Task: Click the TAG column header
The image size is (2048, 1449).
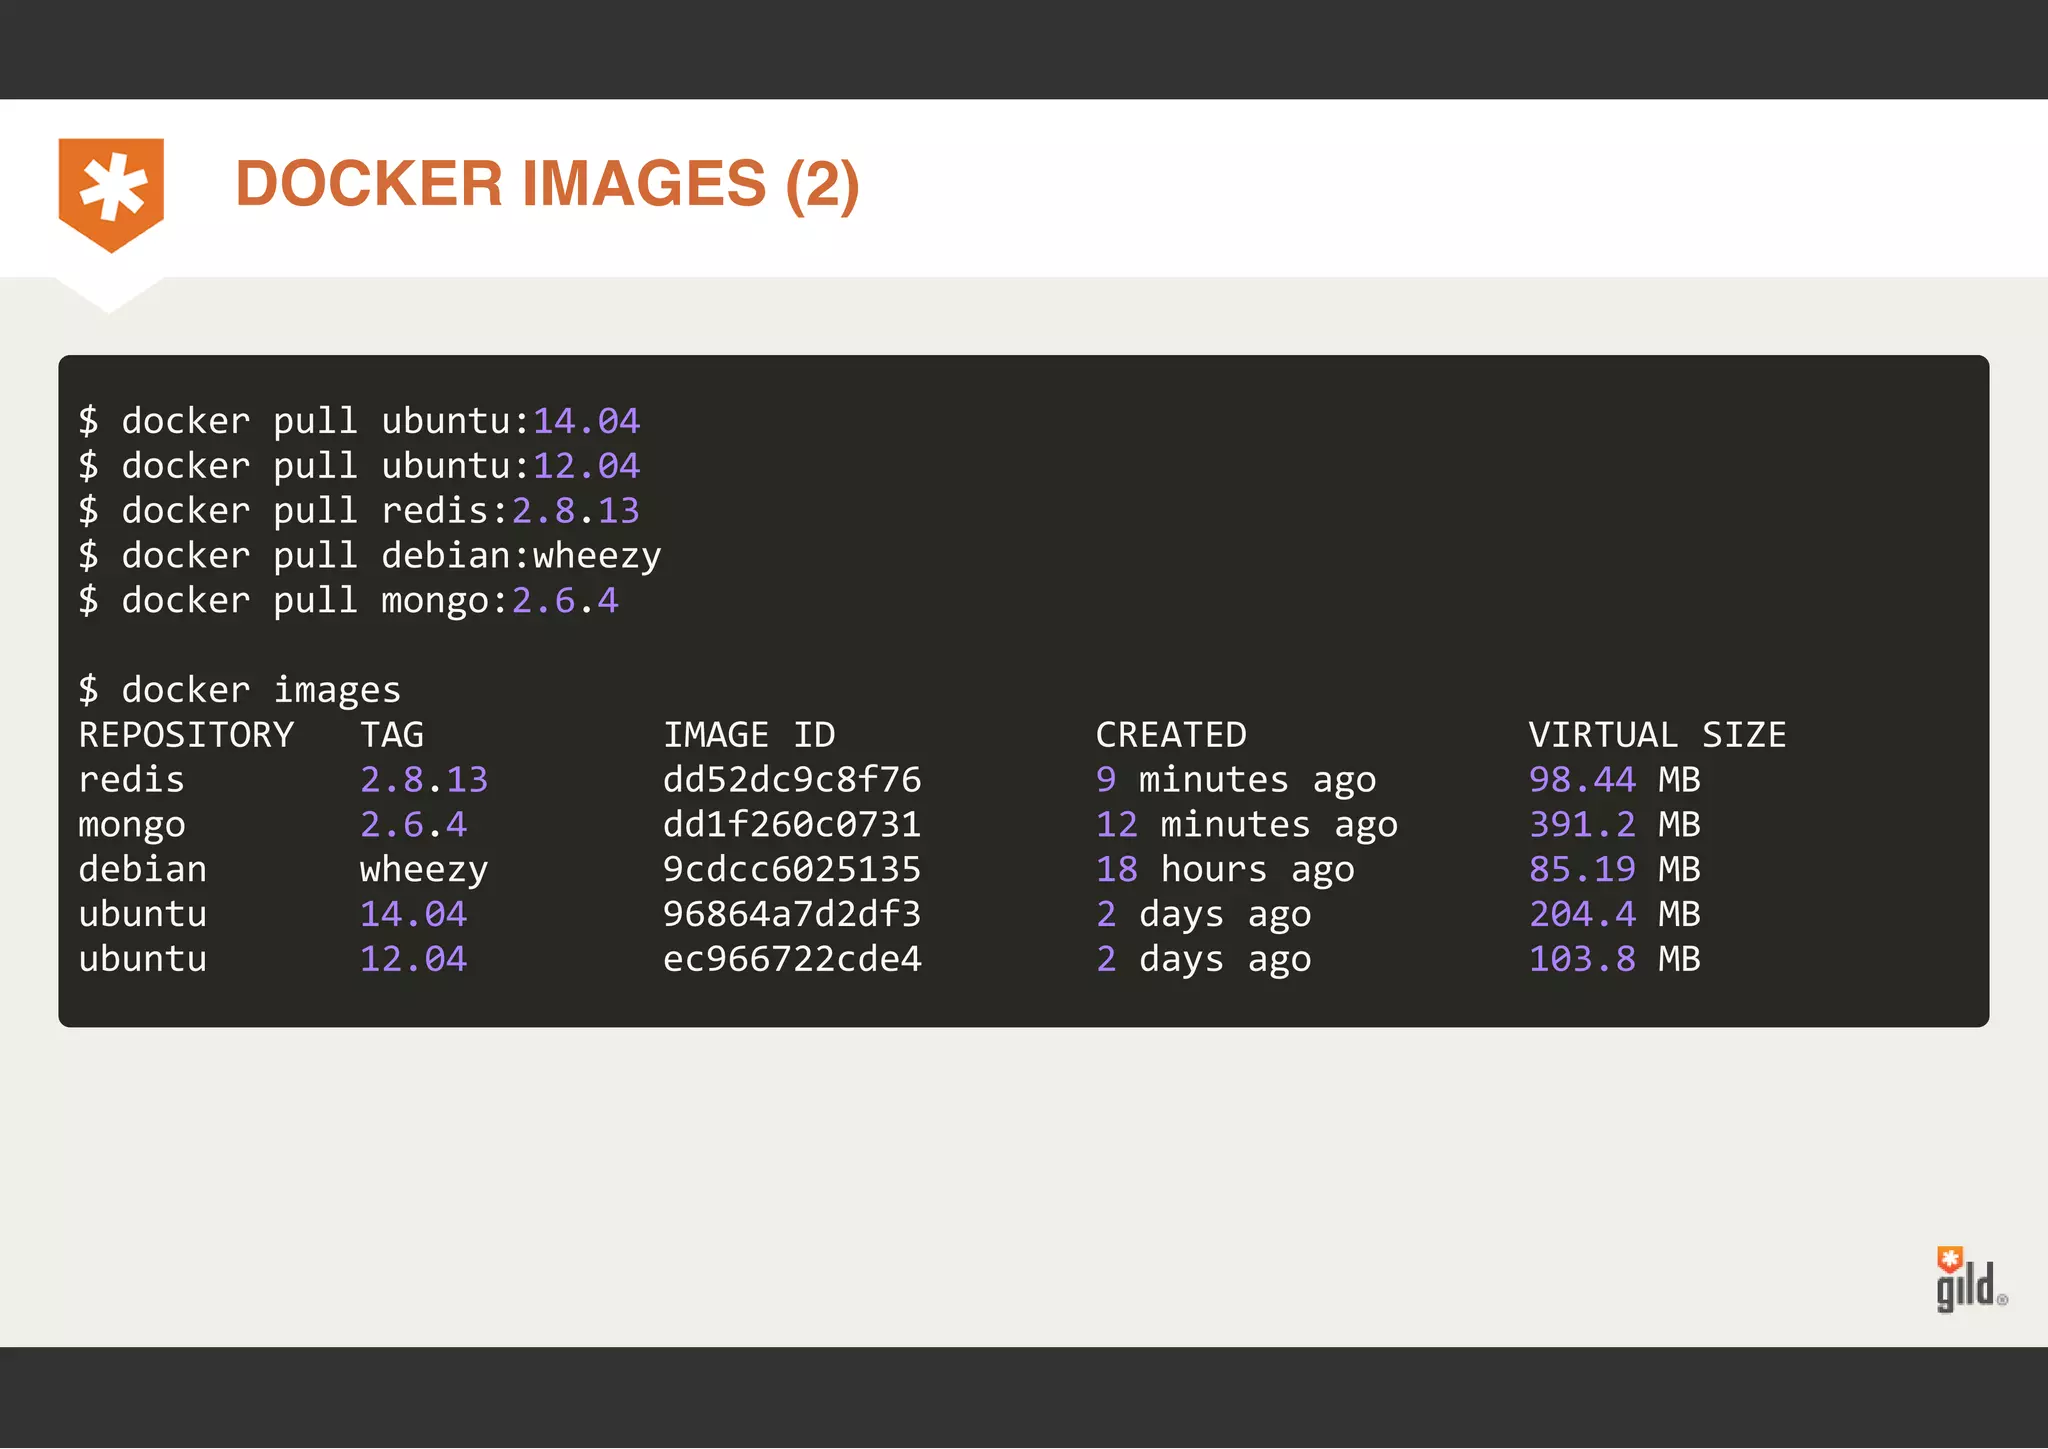Action: click(392, 735)
